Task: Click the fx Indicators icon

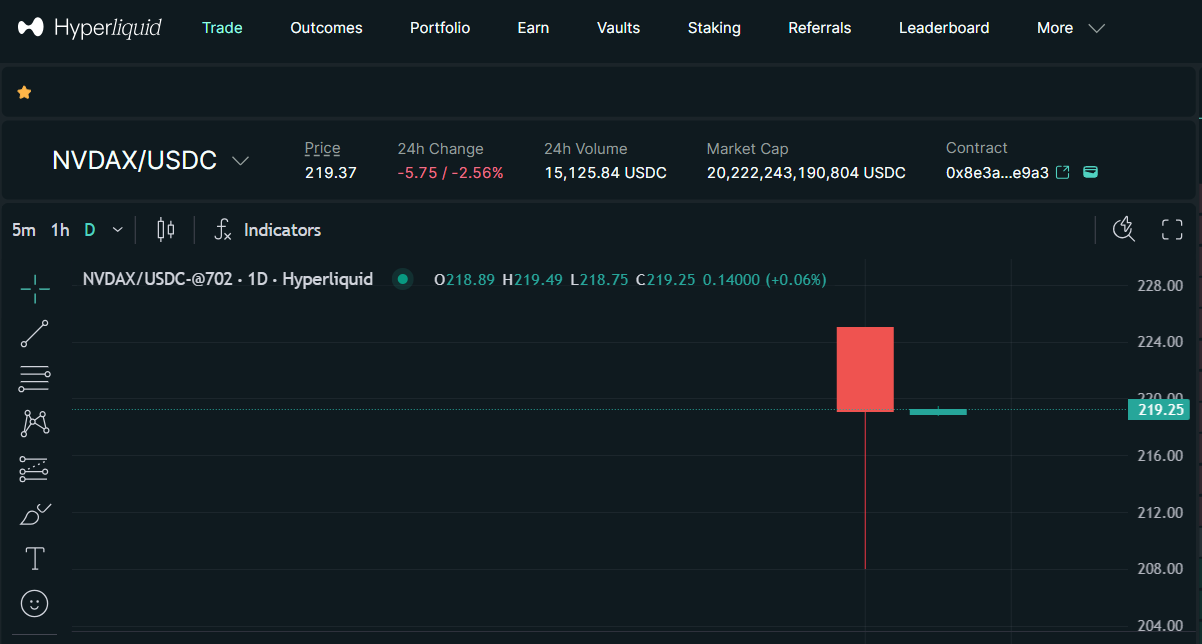Action: tap(223, 230)
